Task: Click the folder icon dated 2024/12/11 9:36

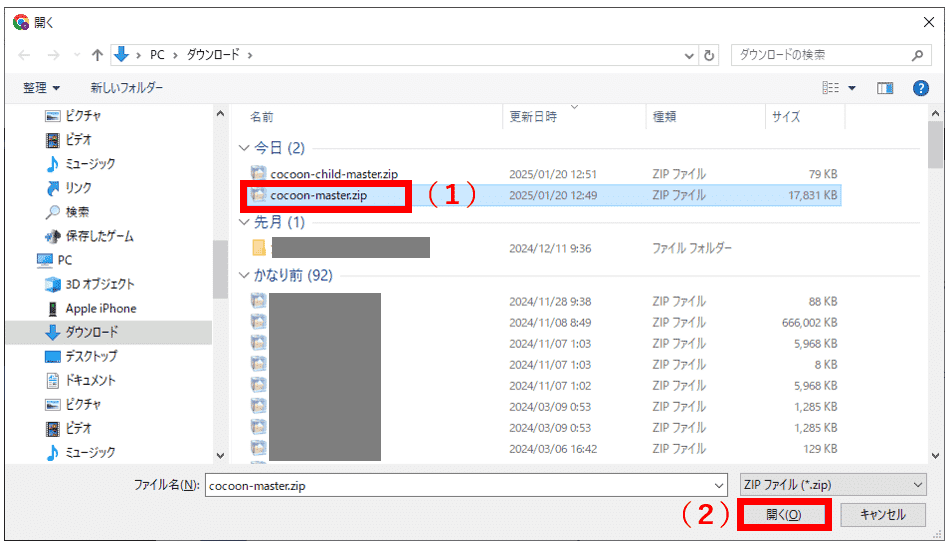Action: point(258,248)
